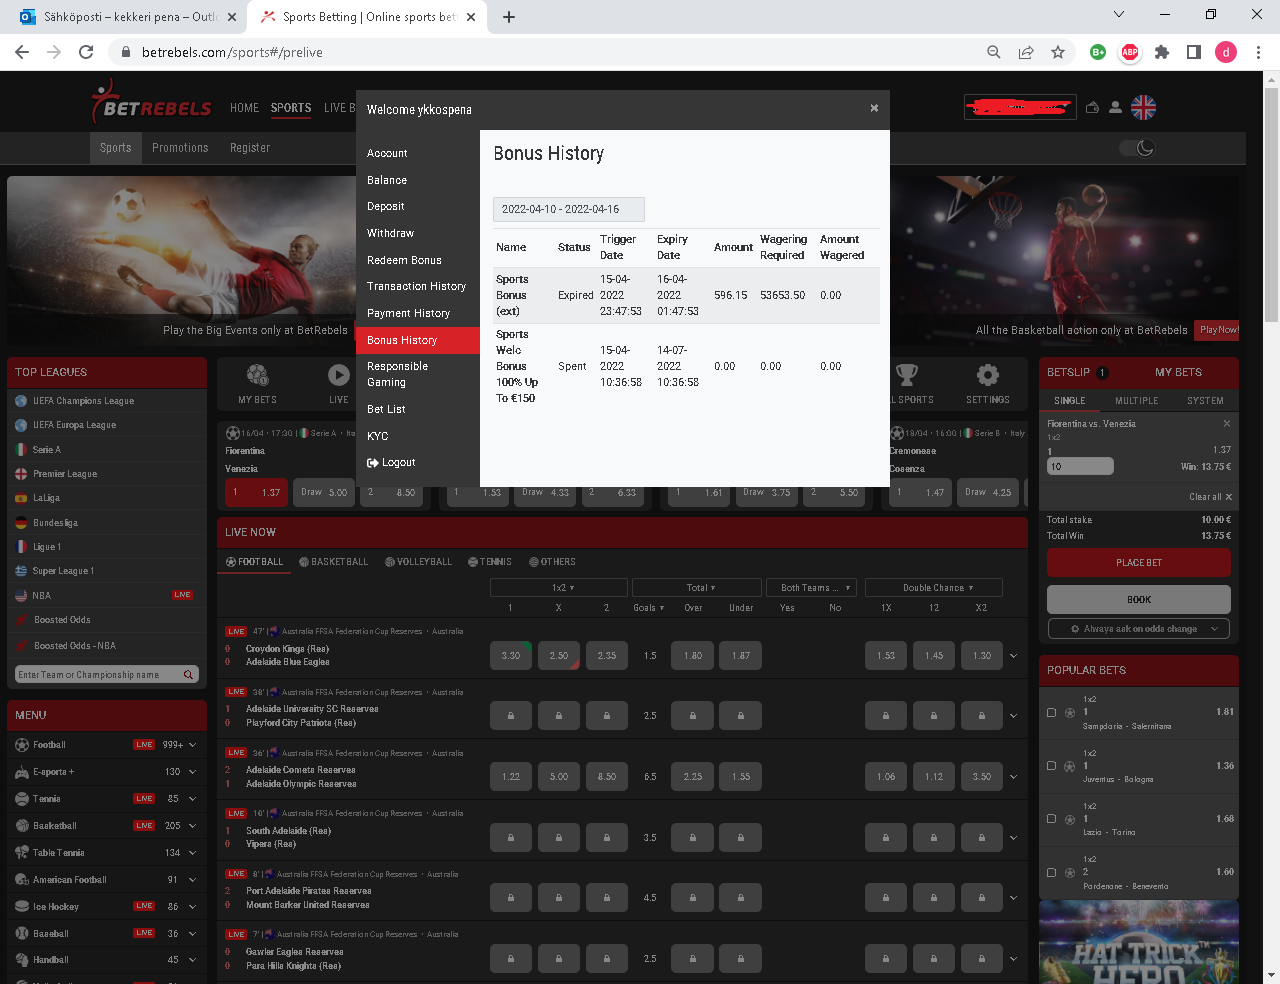Expand the Football menu category
Image resolution: width=1280 pixels, height=984 pixels.
(x=192, y=745)
